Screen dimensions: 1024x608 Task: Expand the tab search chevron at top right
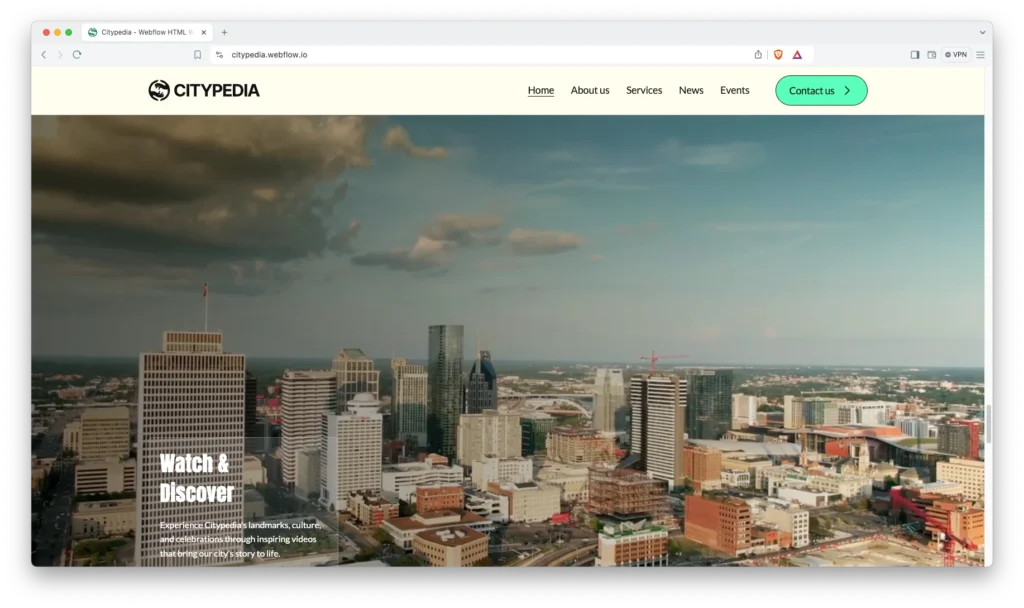click(981, 32)
